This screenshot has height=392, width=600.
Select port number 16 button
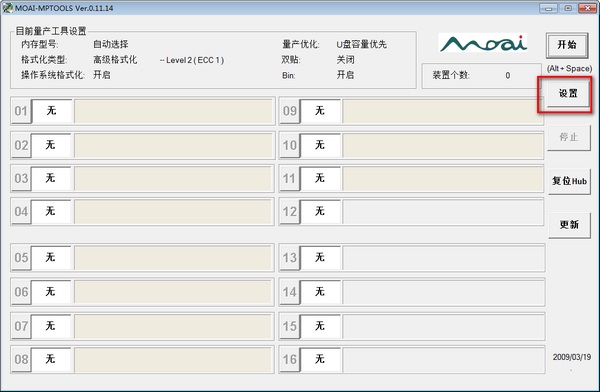tap(290, 359)
